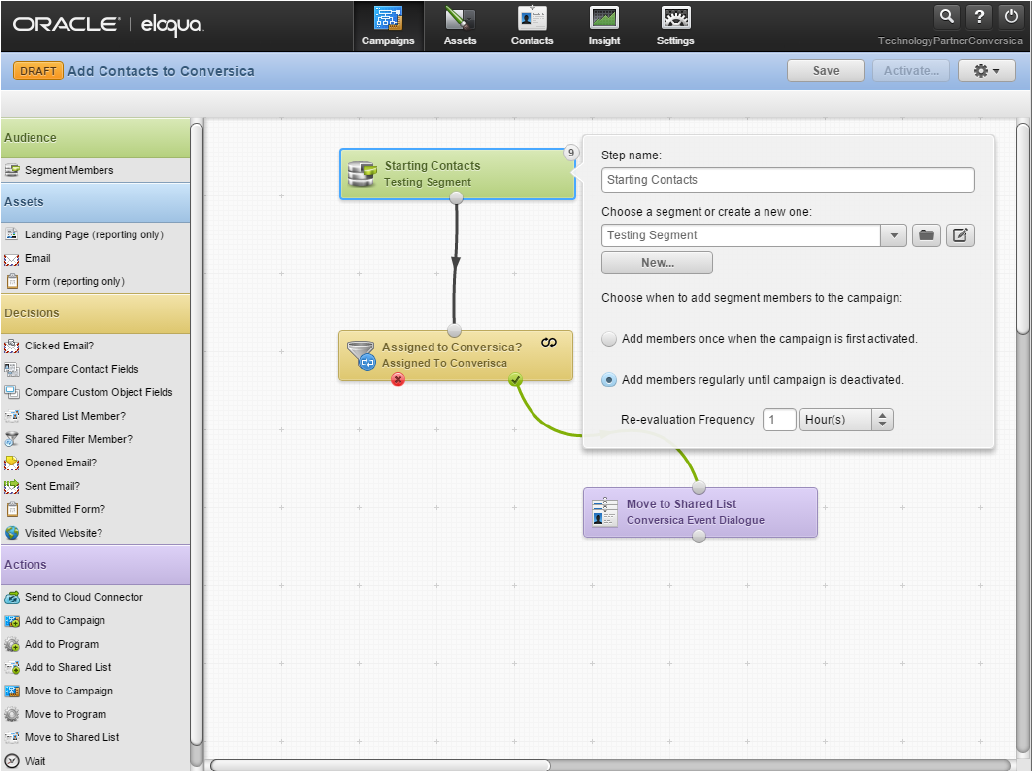
Task: Click the canvas vertical scrollbar
Action: 1022,228
